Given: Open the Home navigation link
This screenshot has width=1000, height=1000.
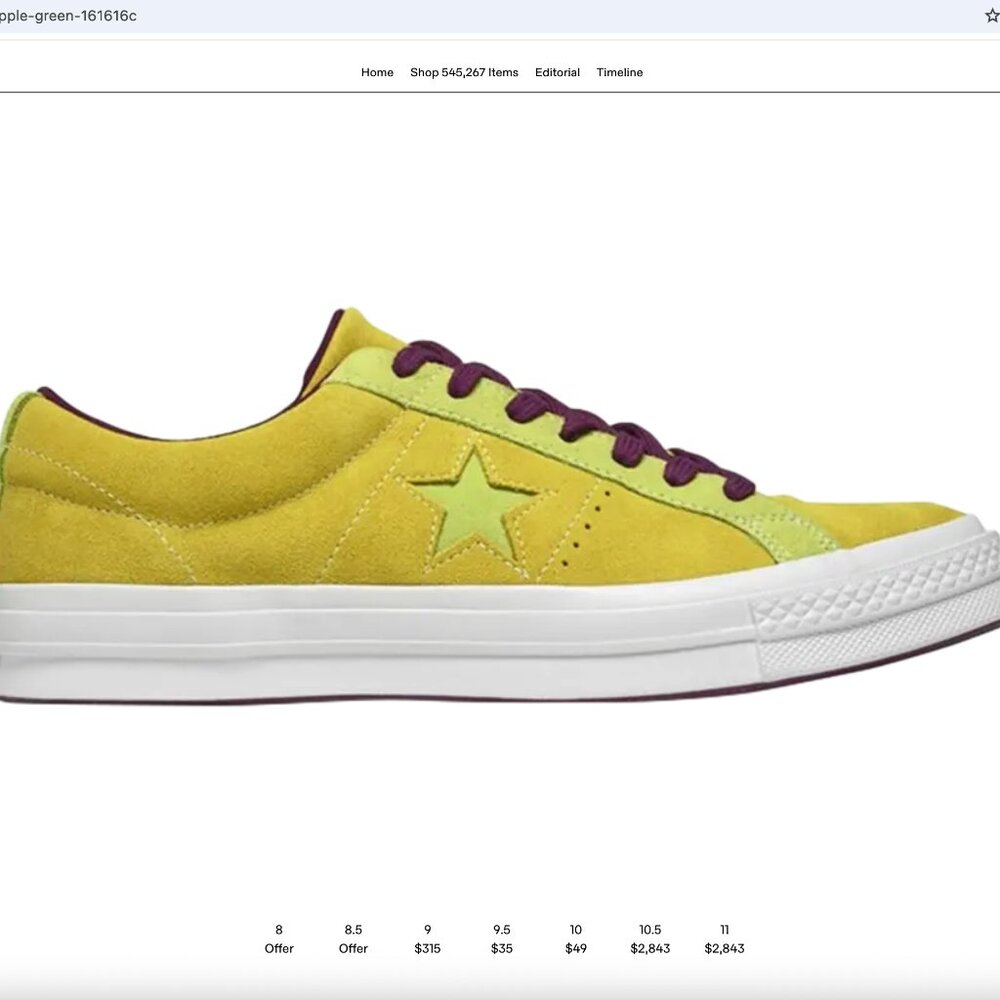Looking at the screenshot, I should (377, 72).
